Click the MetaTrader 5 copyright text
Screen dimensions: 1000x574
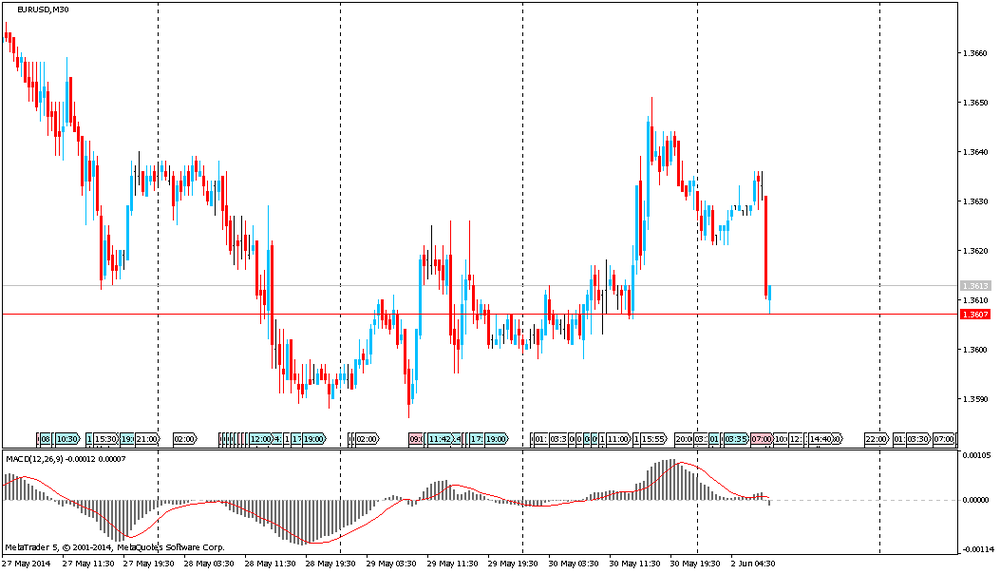click(x=115, y=547)
